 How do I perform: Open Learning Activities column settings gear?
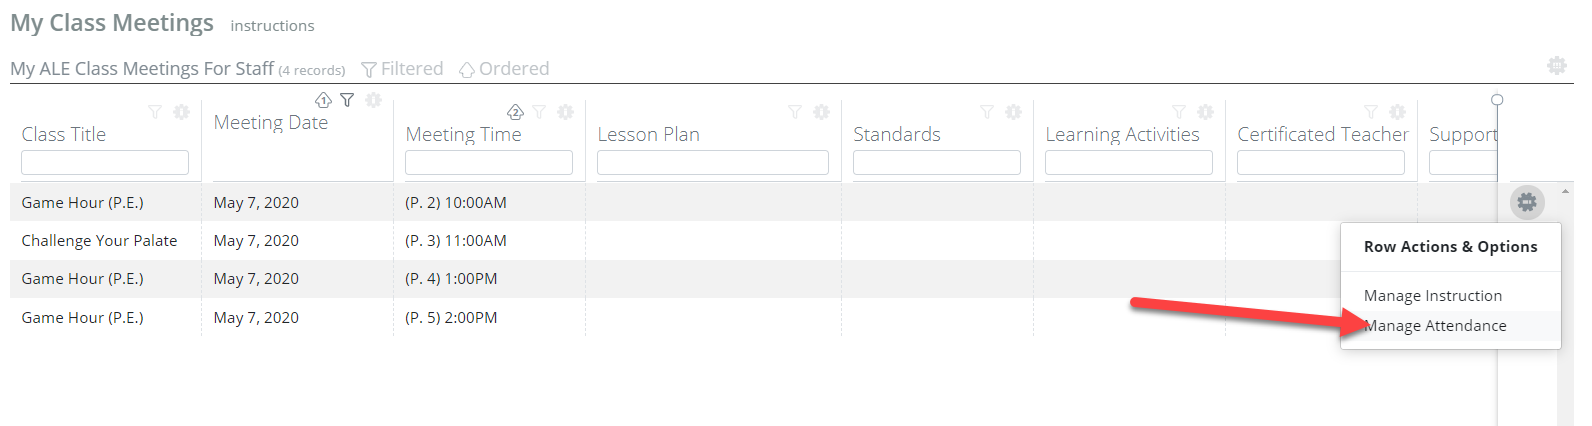(1205, 112)
